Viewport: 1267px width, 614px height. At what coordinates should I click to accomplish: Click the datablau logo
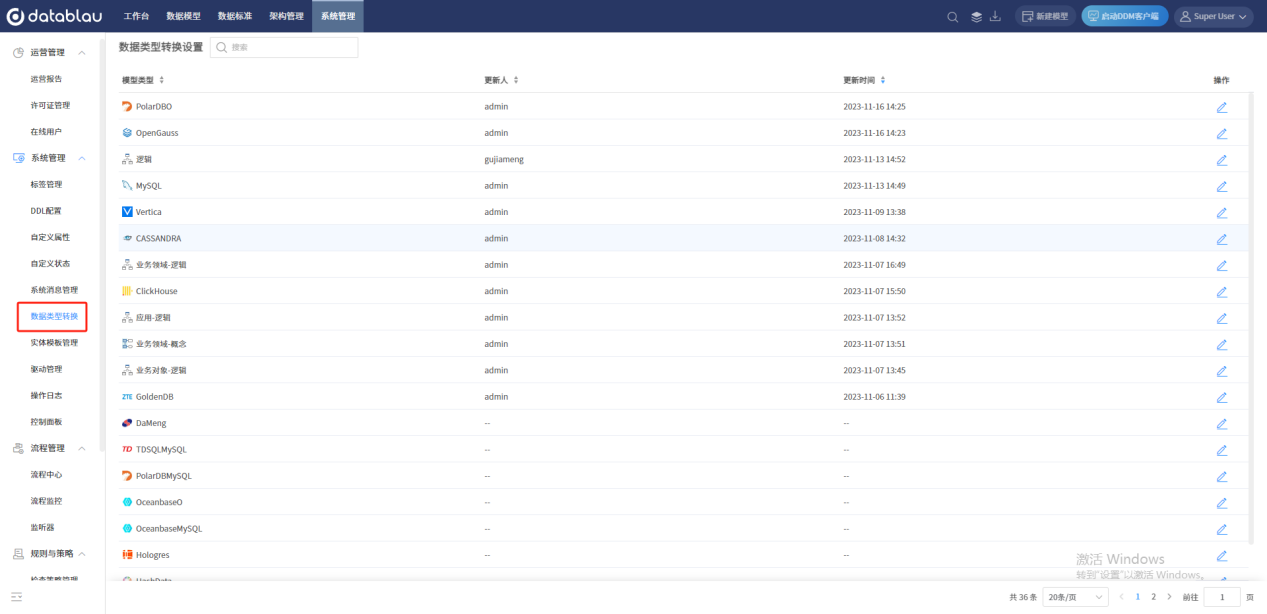[x=54, y=16]
